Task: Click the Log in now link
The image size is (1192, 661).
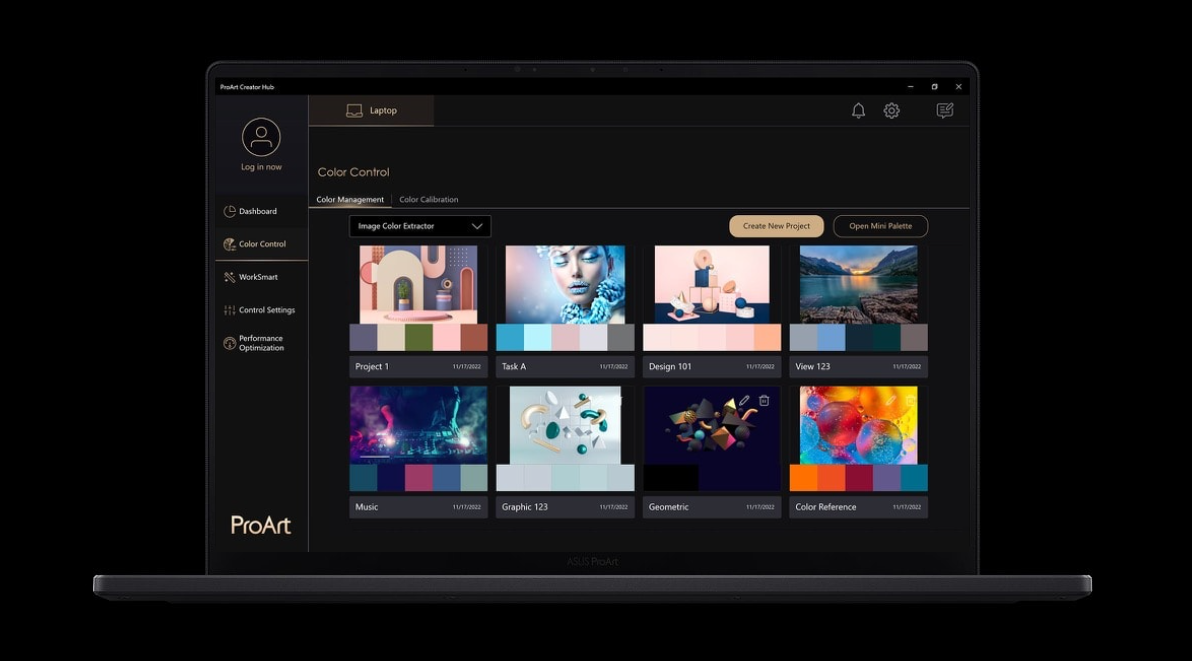Action: (x=261, y=167)
